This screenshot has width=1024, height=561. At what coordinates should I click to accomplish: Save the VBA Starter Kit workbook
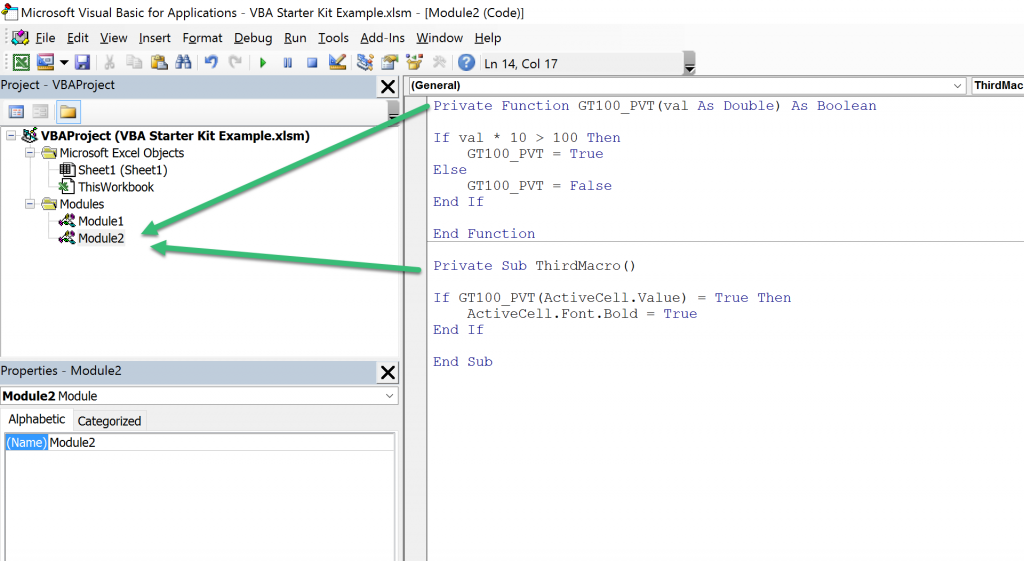coord(82,63)
